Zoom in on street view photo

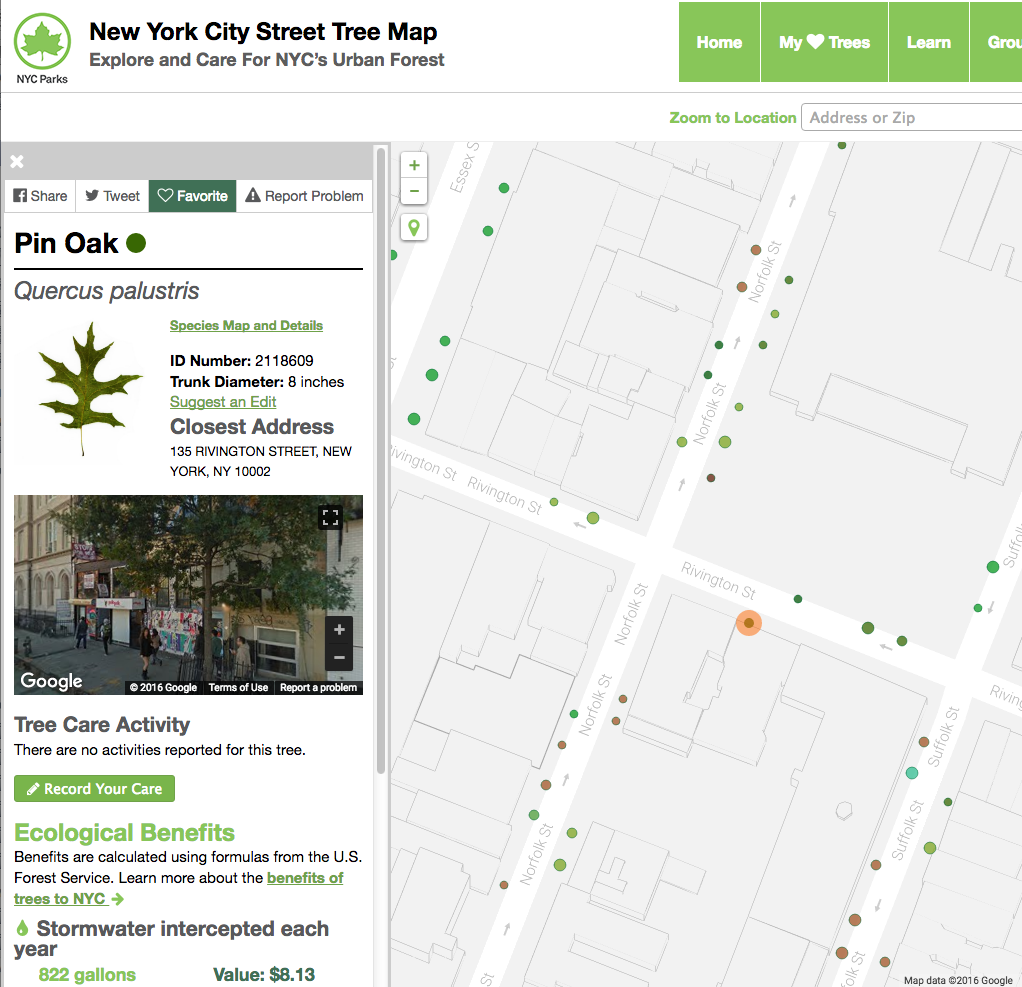coord(340,630)
